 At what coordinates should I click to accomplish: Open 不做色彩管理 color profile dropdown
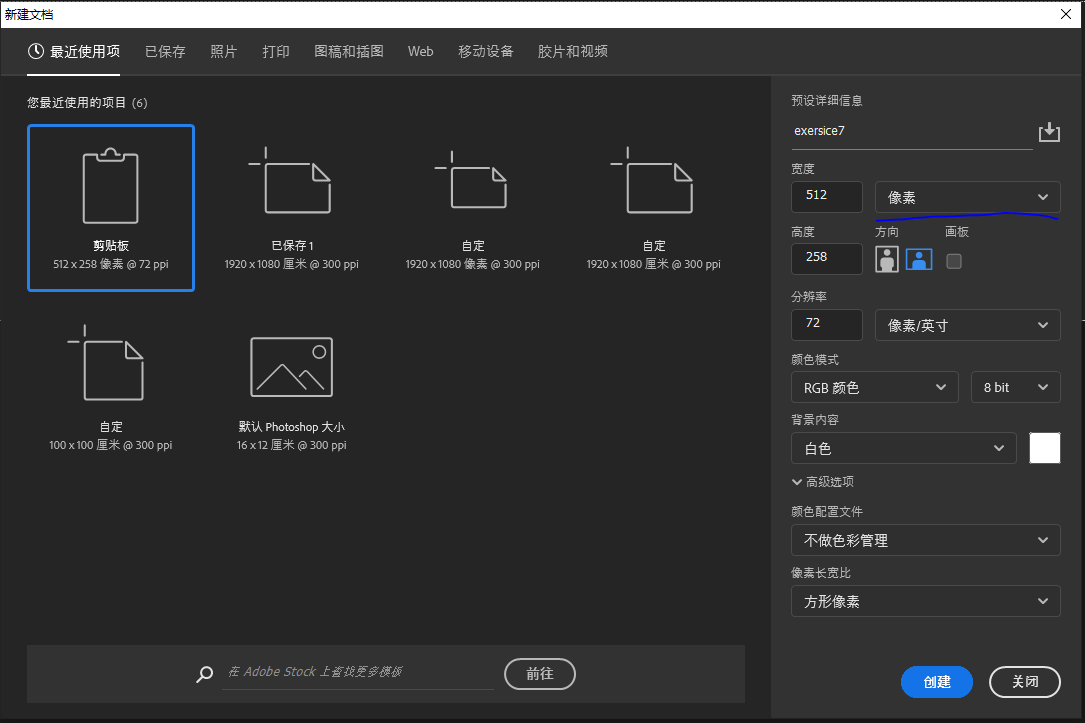tap(926, 540)
